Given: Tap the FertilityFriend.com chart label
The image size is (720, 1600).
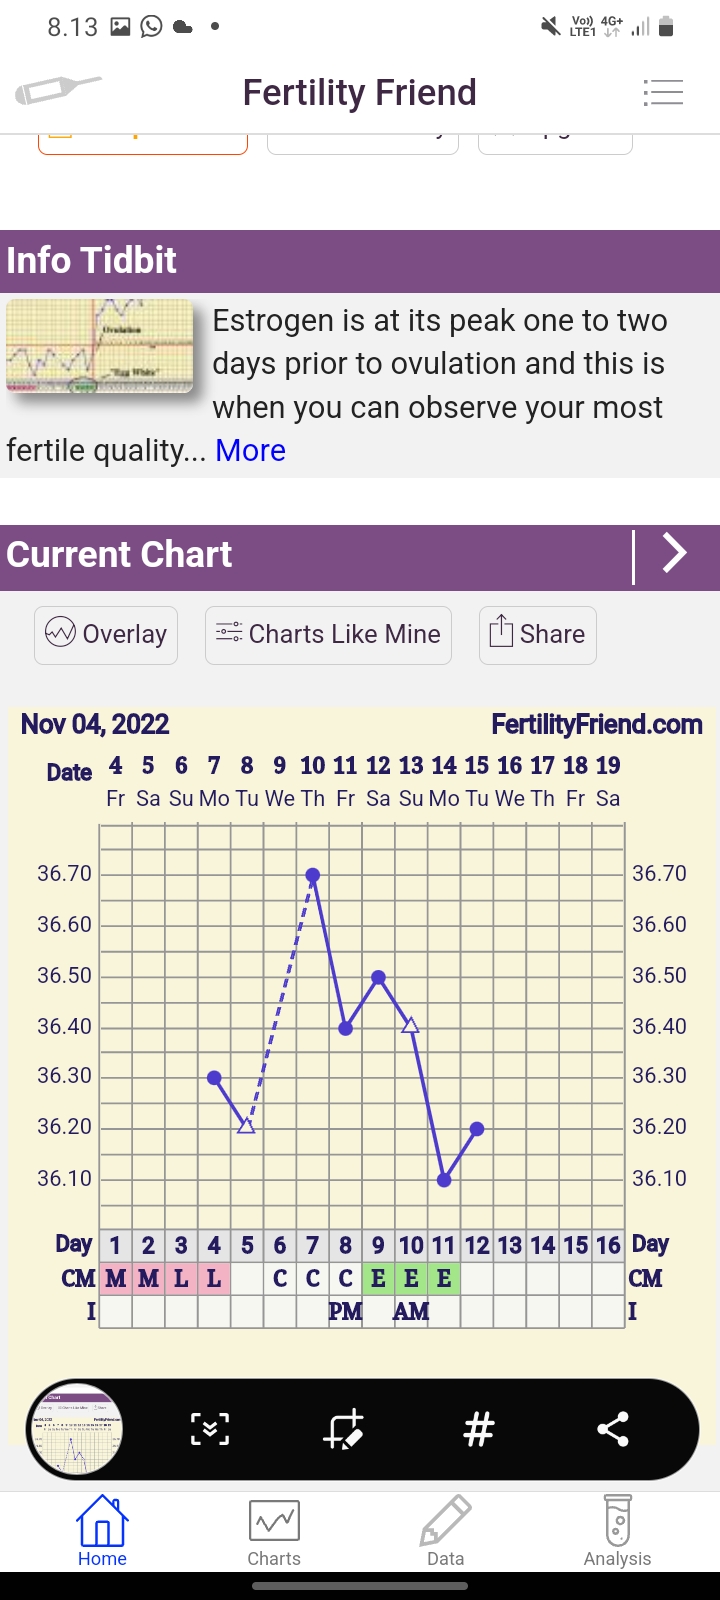Looking at the screenshot, I should [597, 724].
